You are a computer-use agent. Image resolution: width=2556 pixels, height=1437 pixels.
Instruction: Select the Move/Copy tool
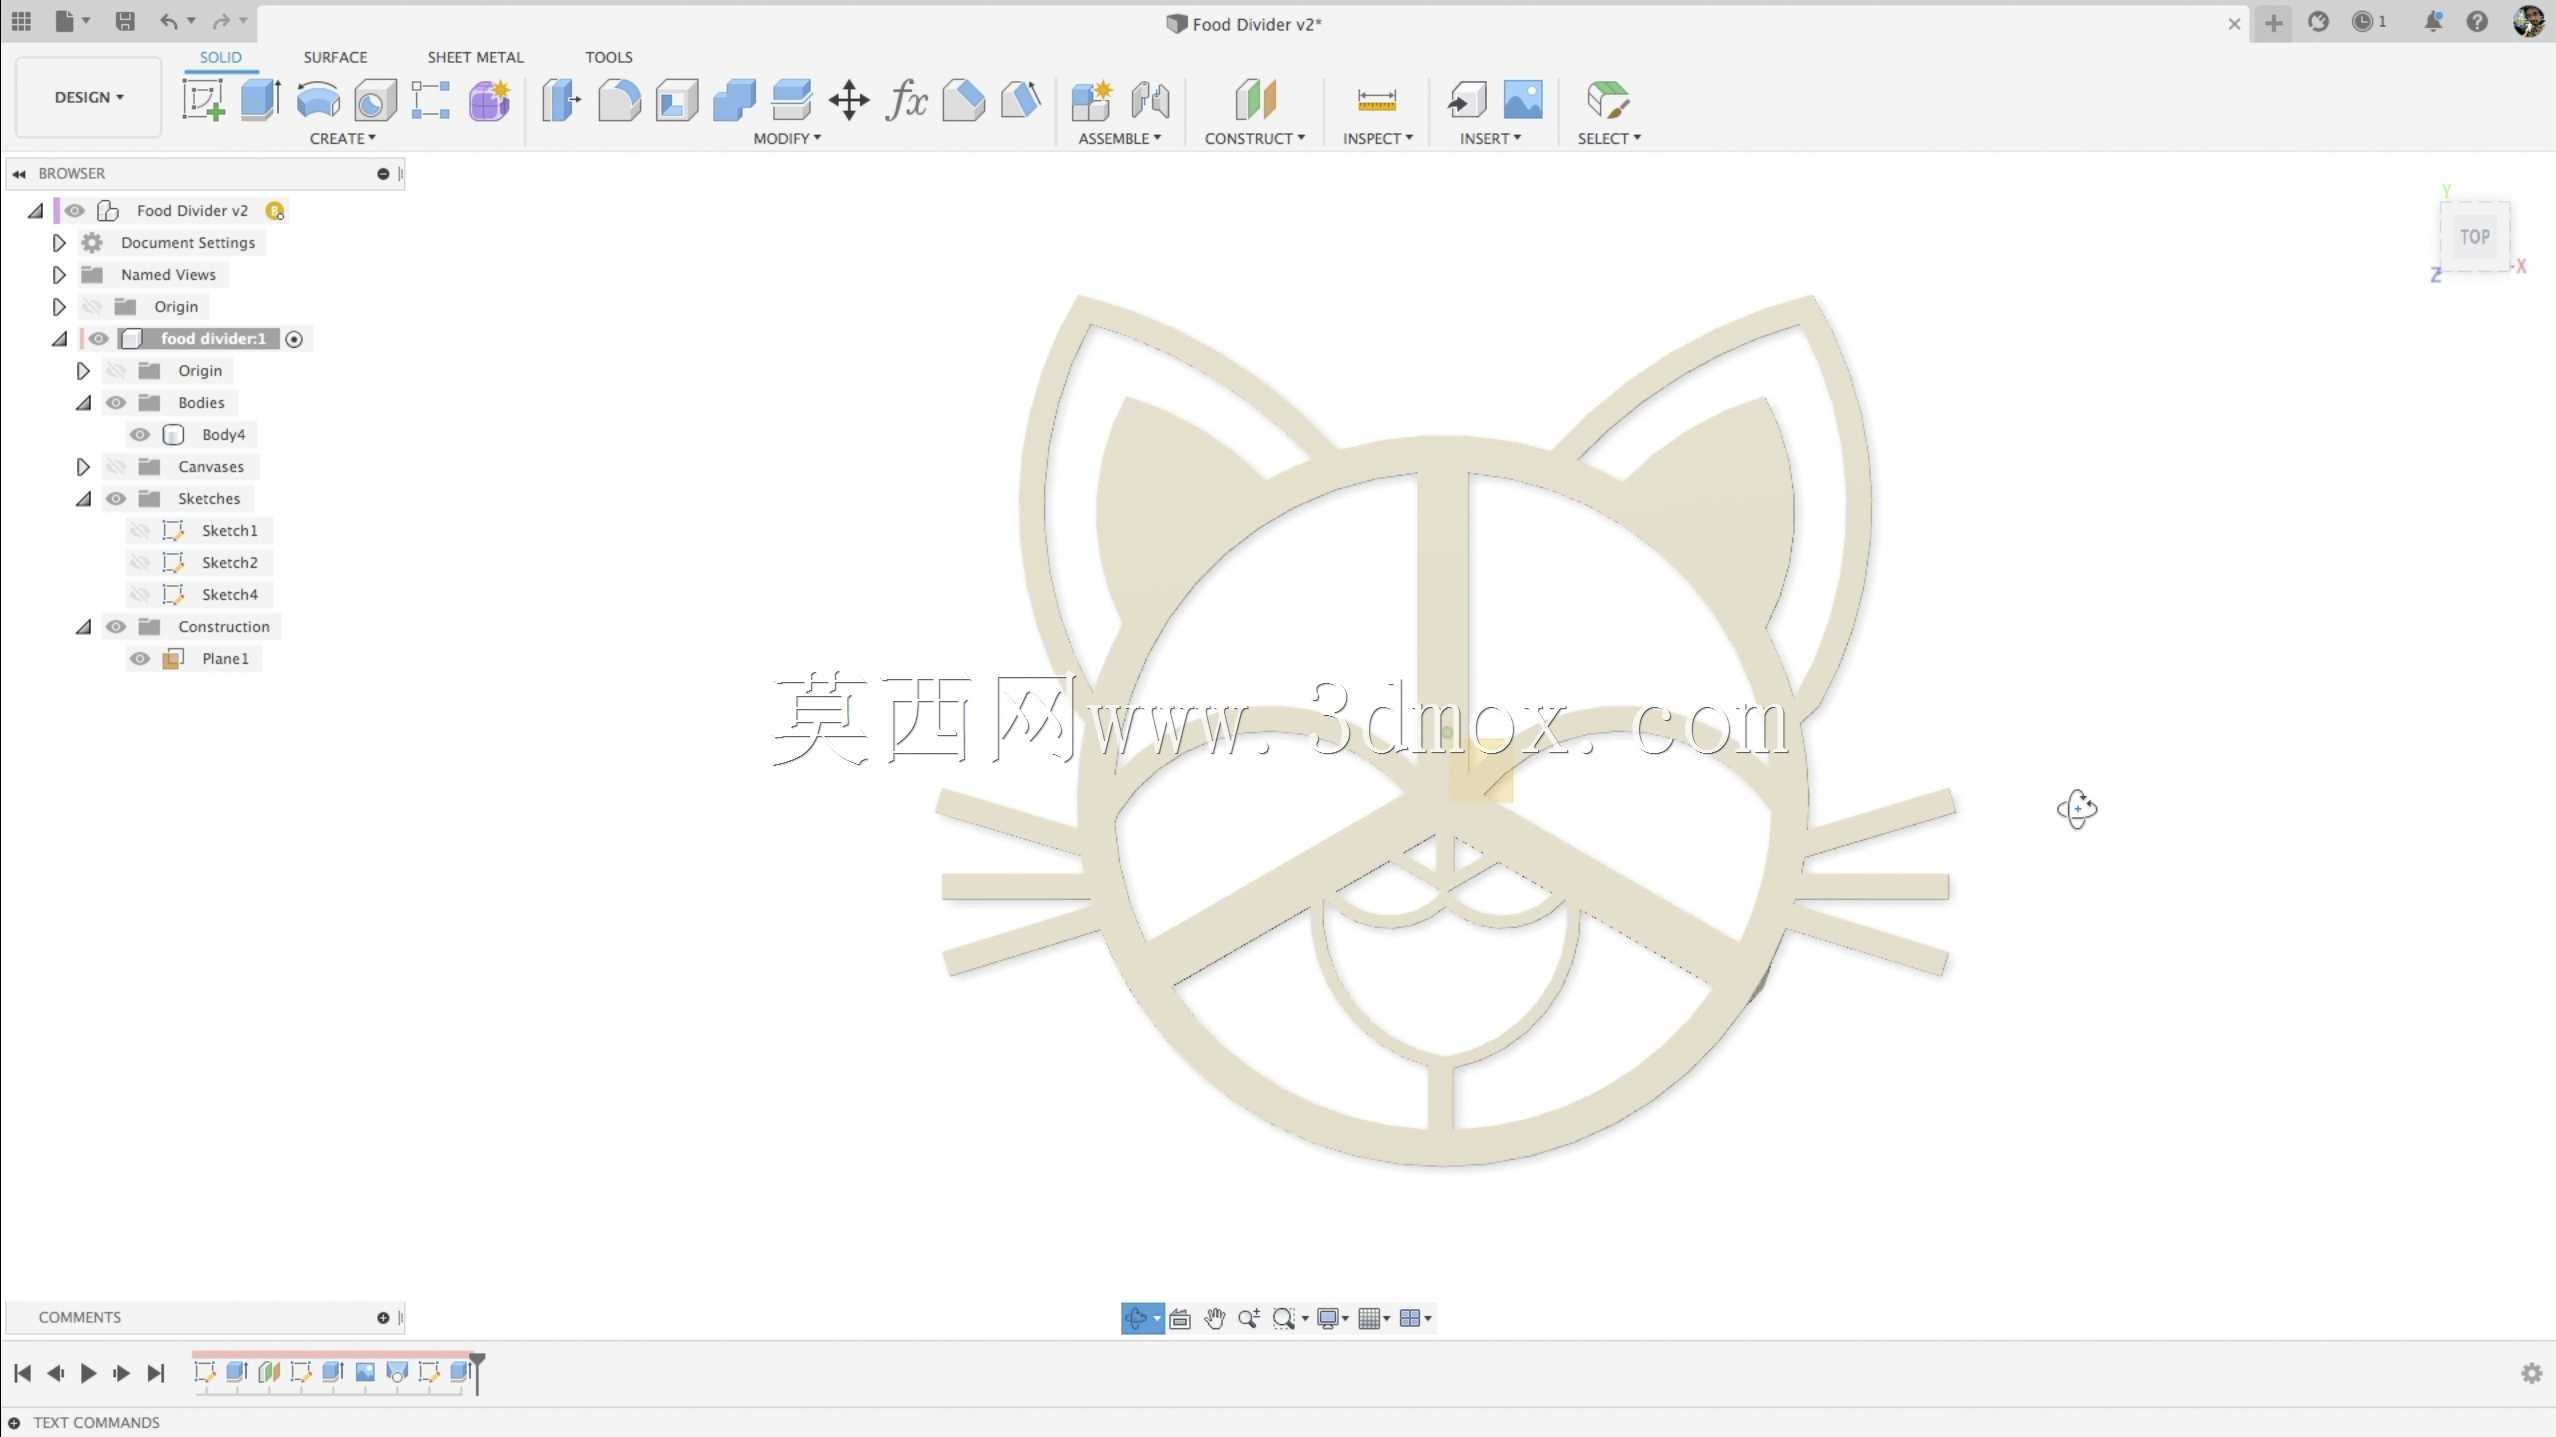[849, 100]
